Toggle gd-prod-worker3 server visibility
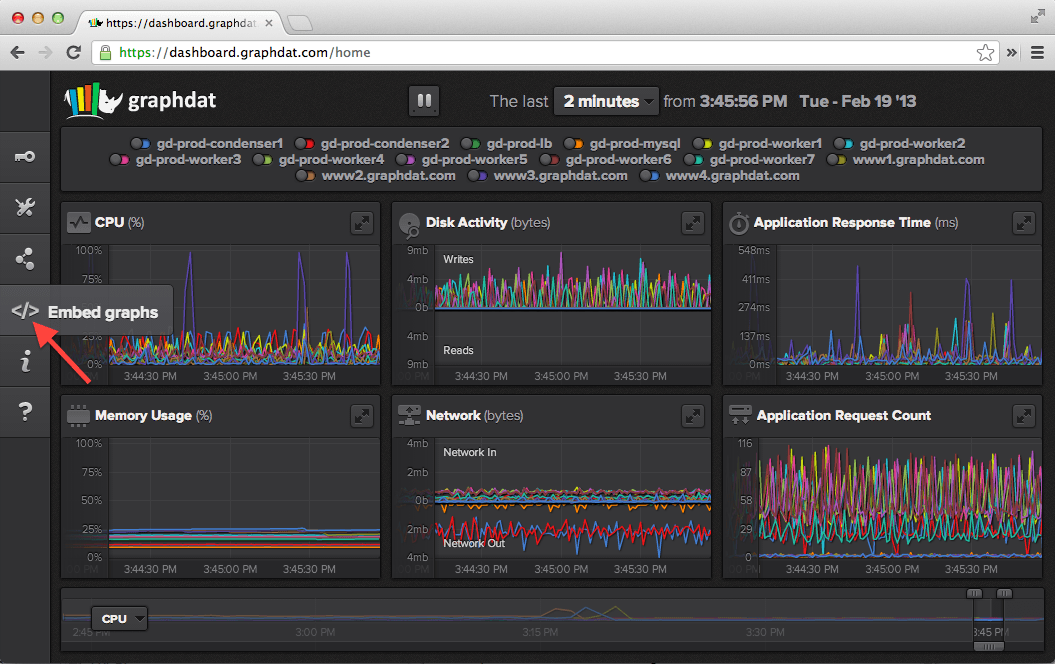 click(120, 159)
